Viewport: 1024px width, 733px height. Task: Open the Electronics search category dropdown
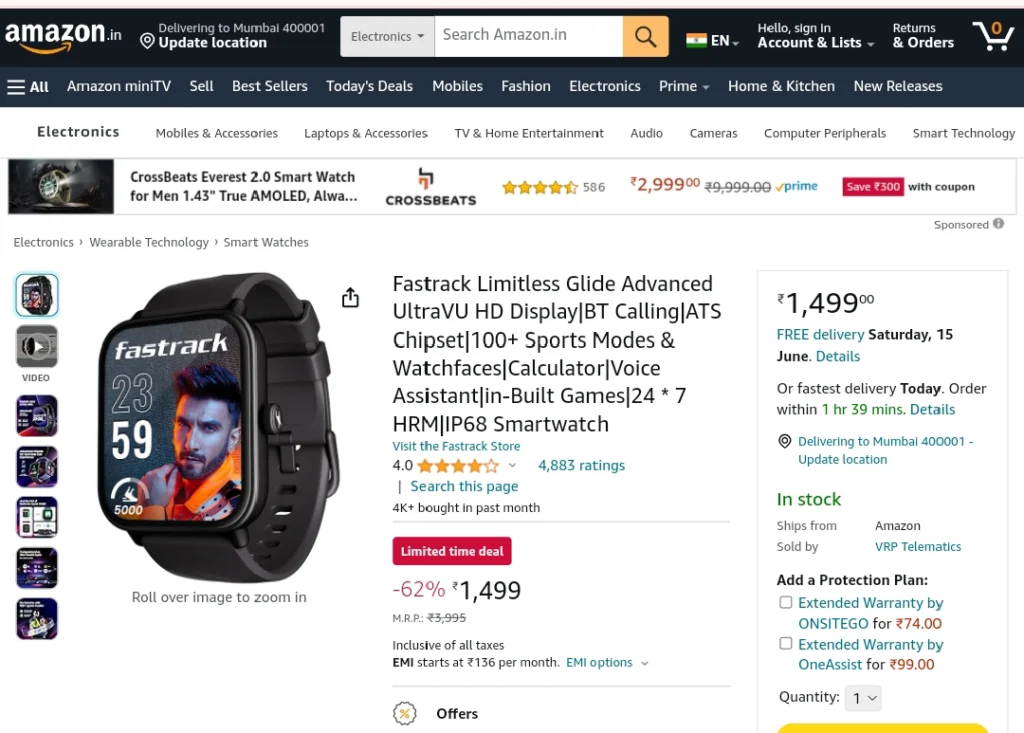tap(387, 36)
